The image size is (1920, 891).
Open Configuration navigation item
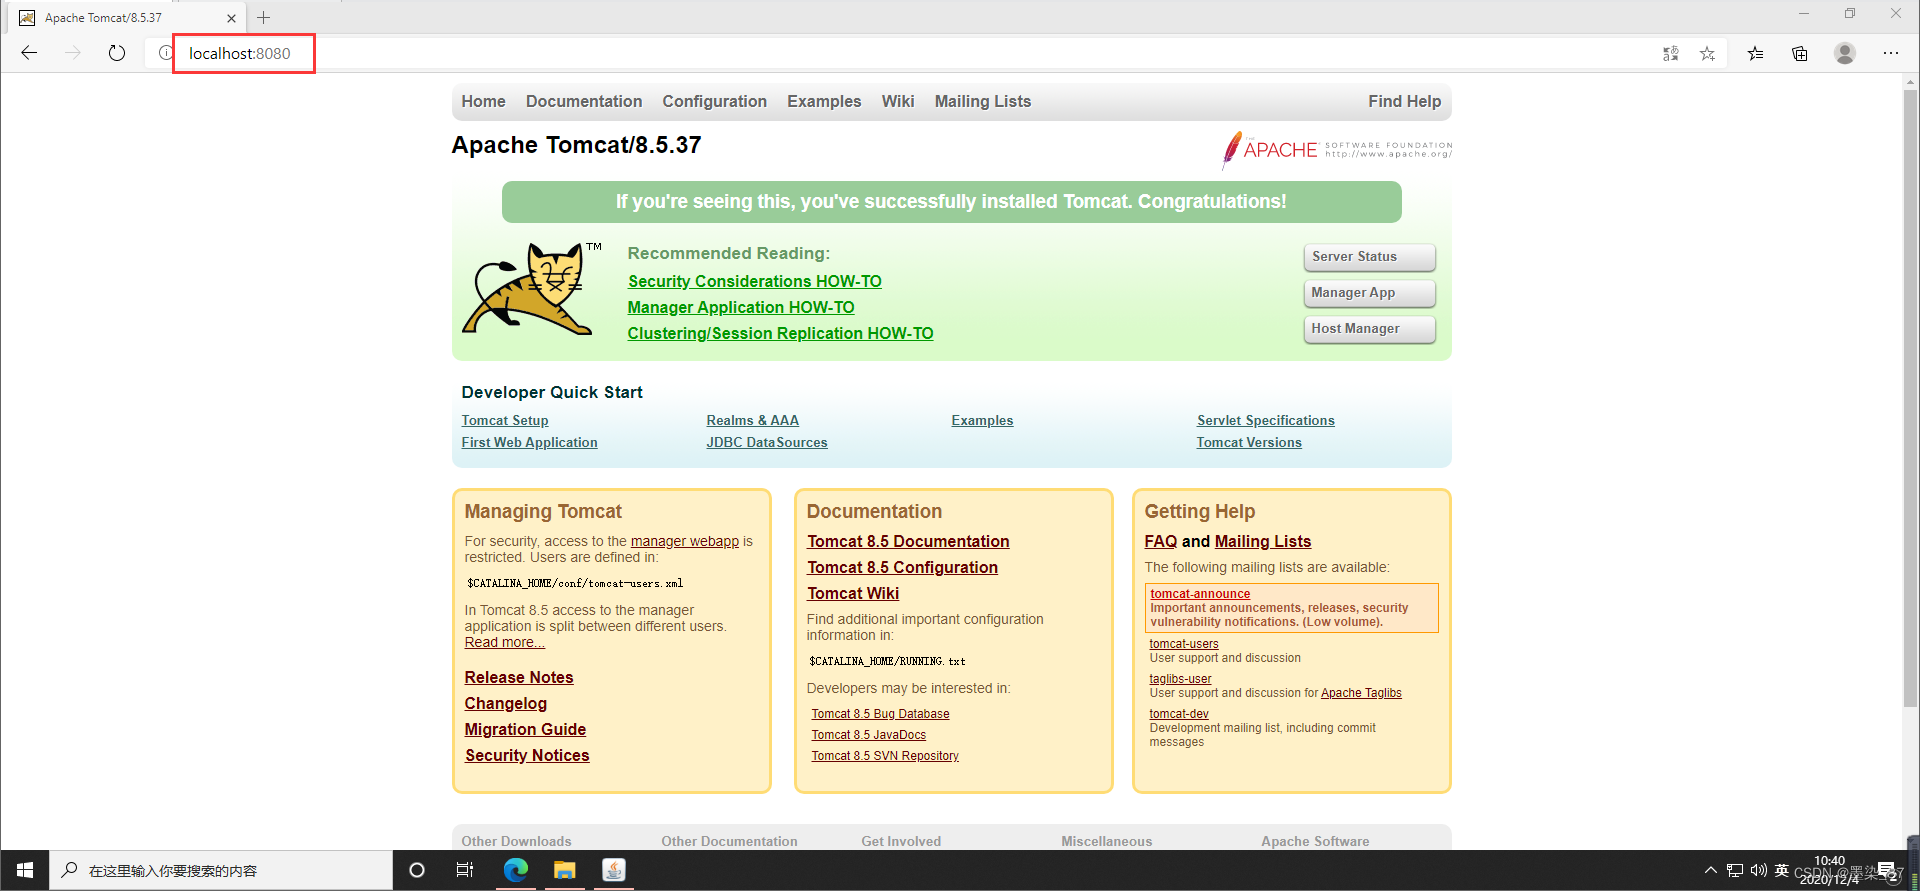(714, 101)
